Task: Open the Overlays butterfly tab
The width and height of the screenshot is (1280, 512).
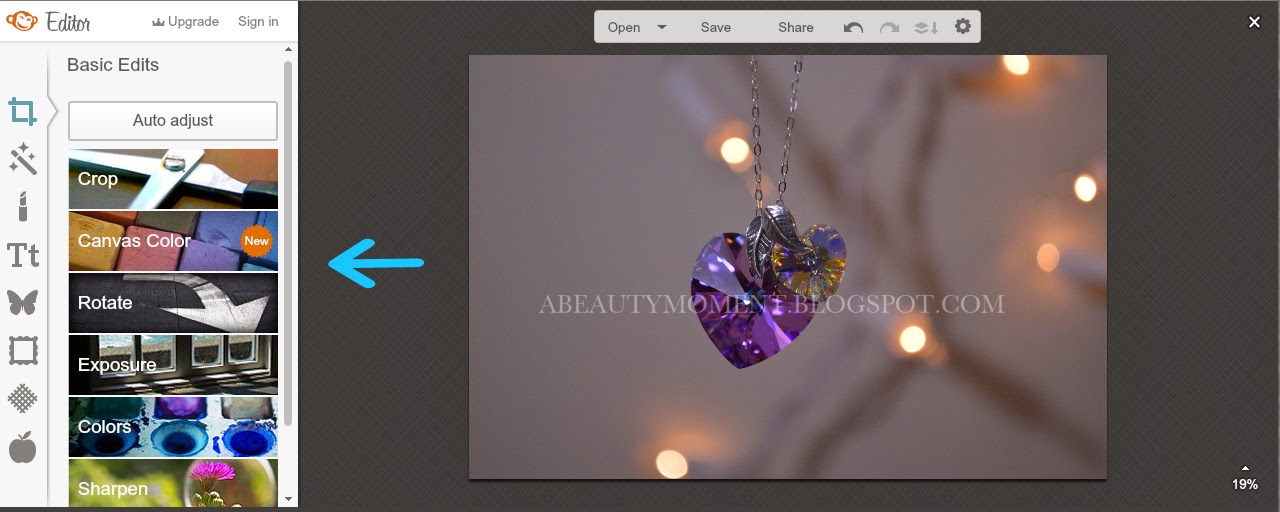Action: 23,302
